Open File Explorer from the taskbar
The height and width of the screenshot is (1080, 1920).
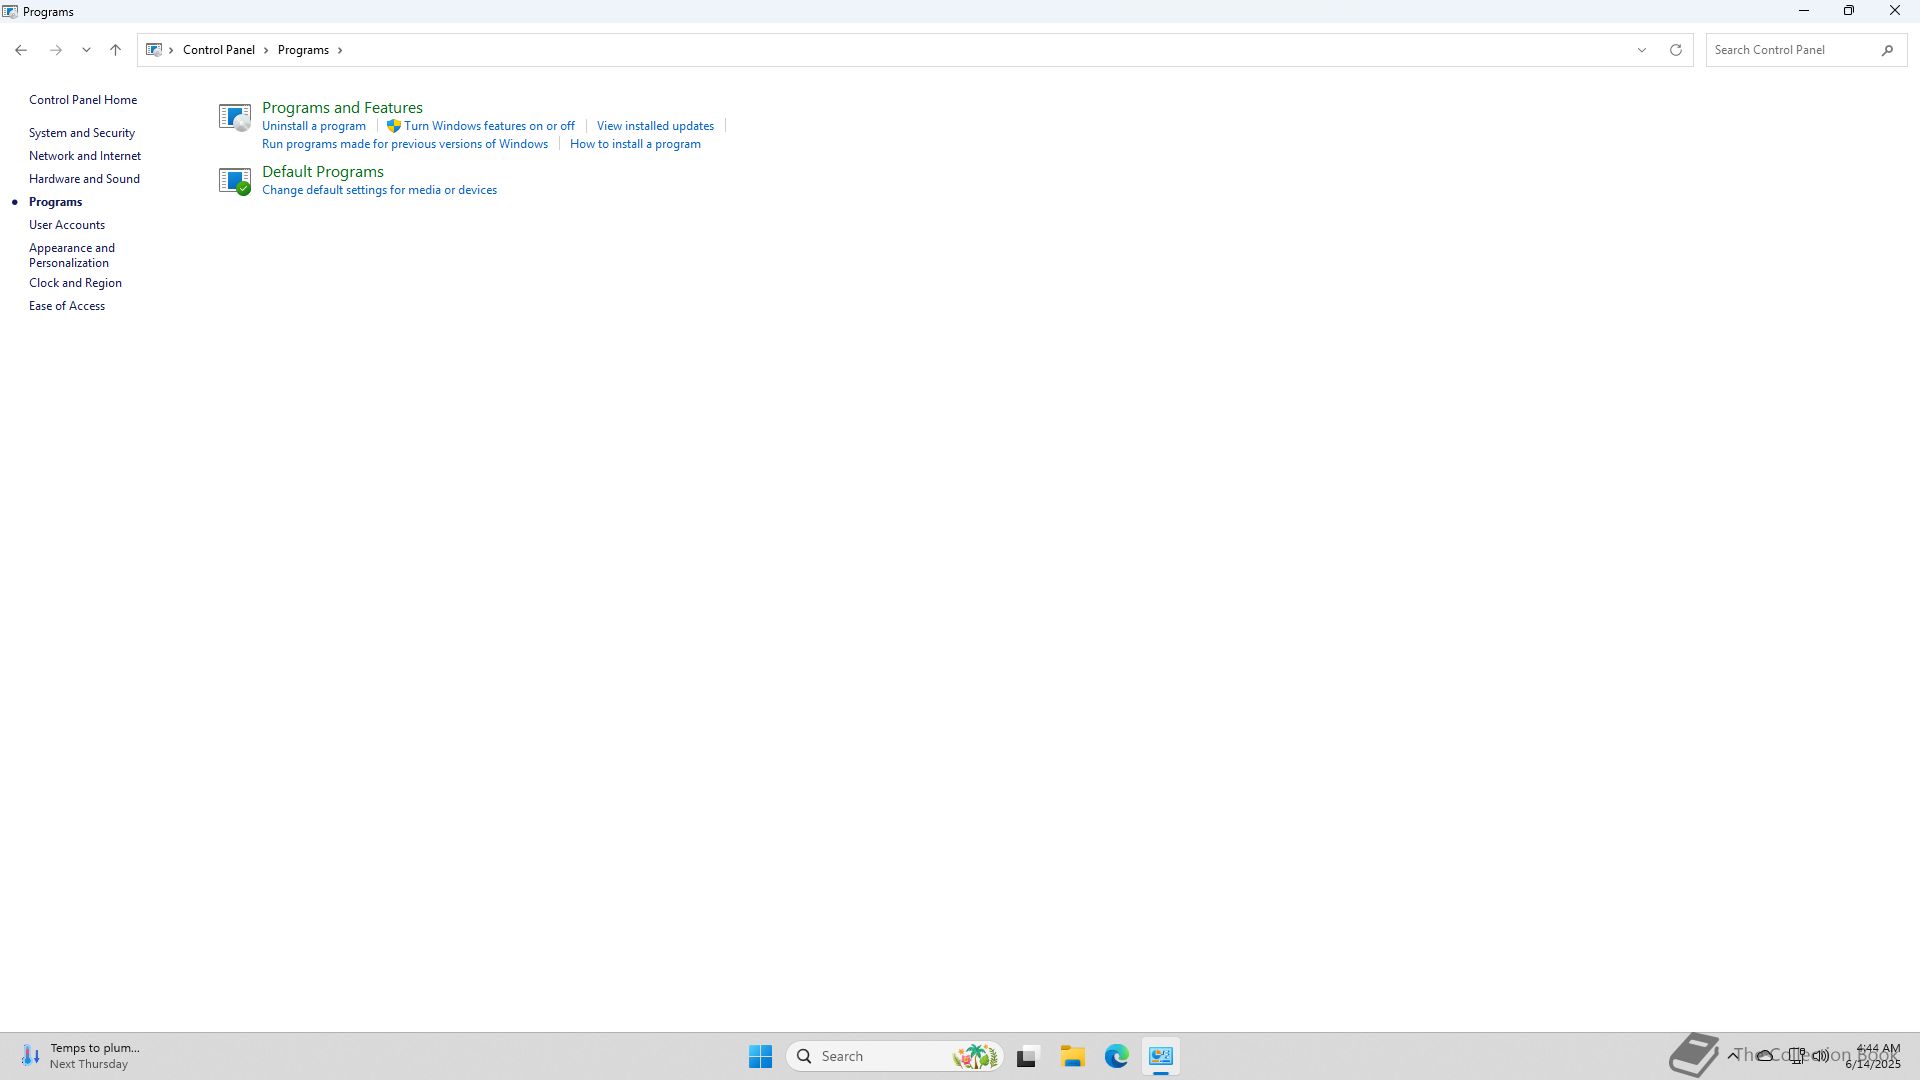click(x=1072, y=1056)
